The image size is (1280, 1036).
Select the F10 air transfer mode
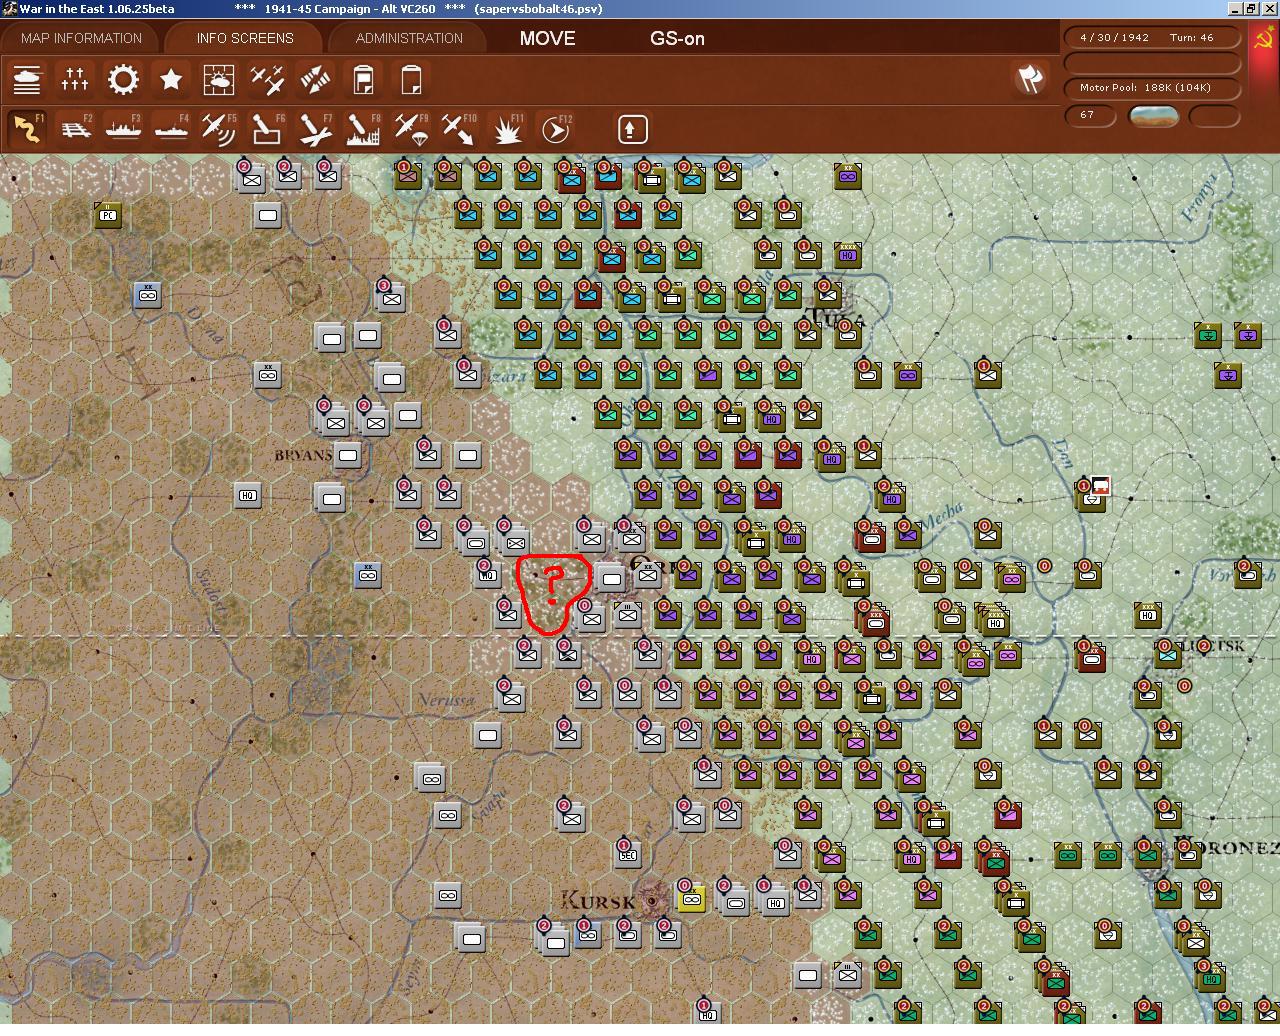tap(459, 129)
